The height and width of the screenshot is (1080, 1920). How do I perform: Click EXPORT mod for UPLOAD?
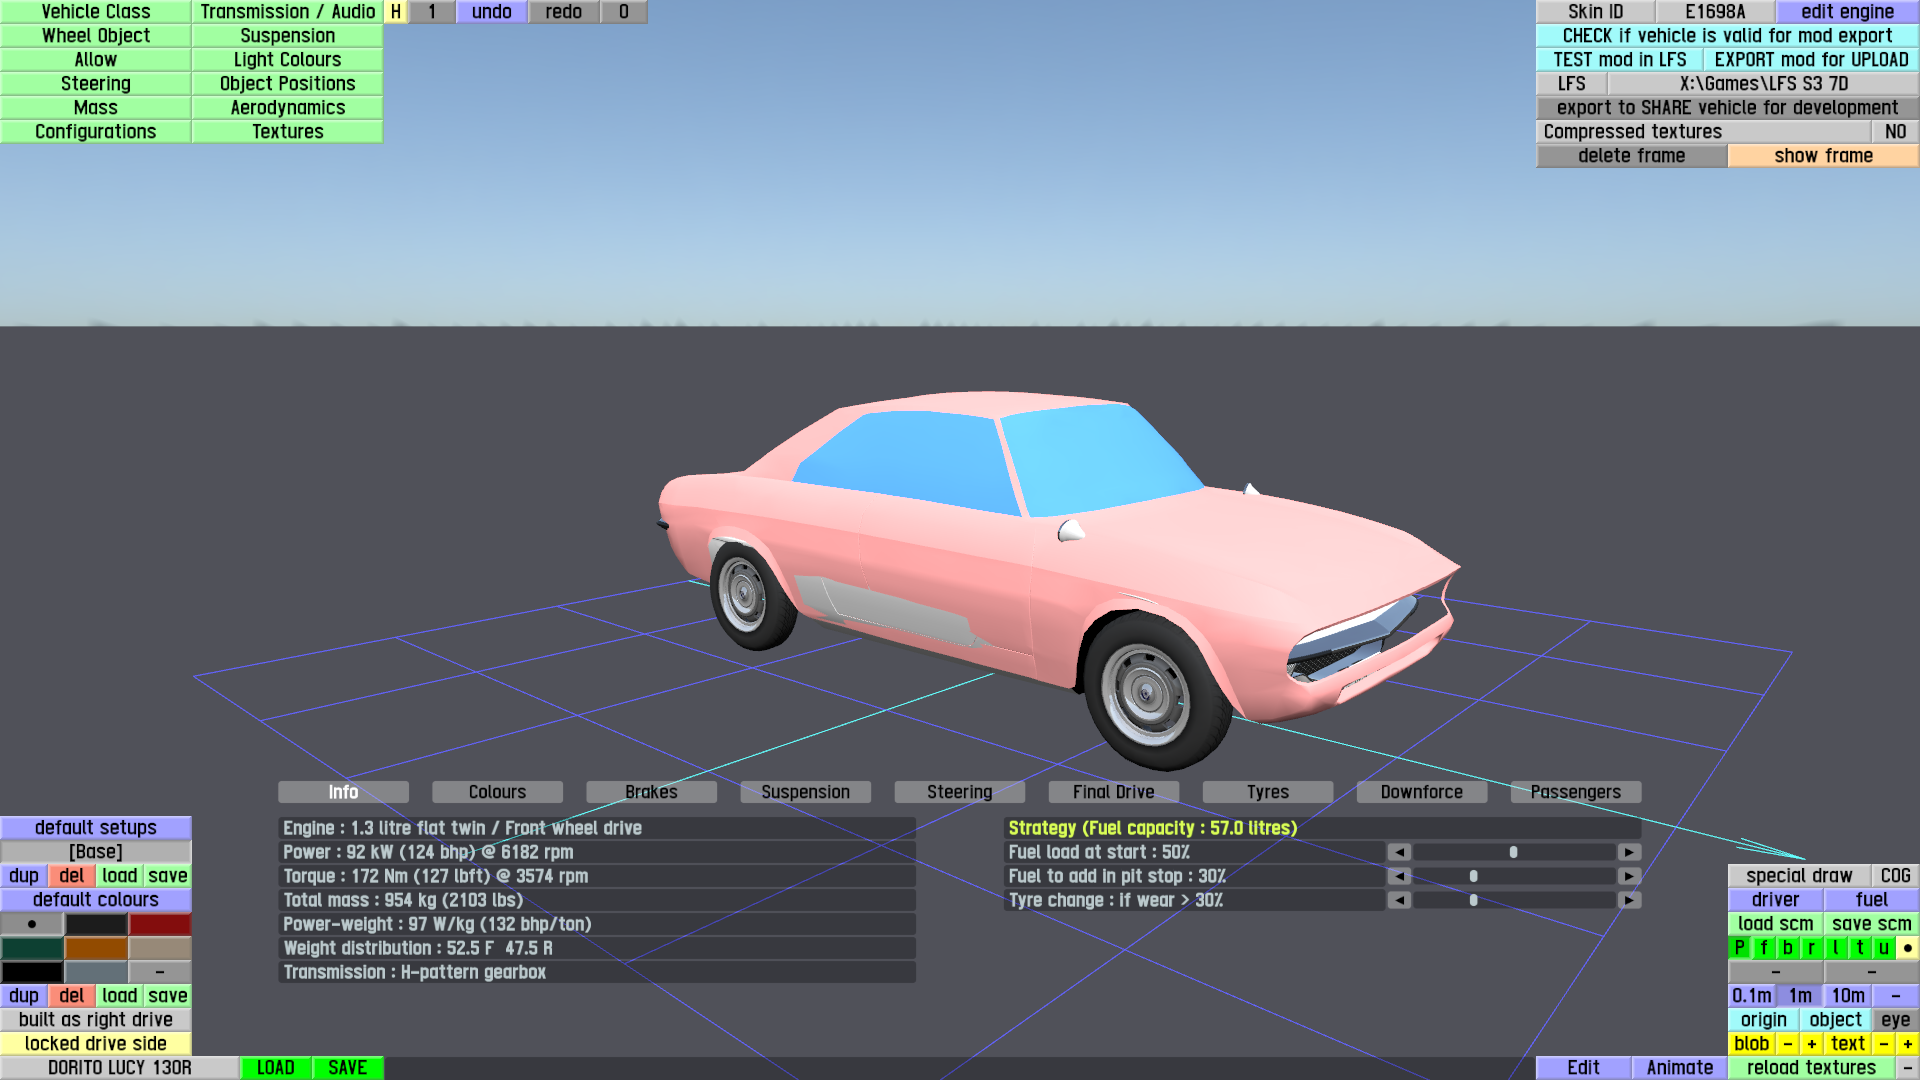pos(1810,60)
